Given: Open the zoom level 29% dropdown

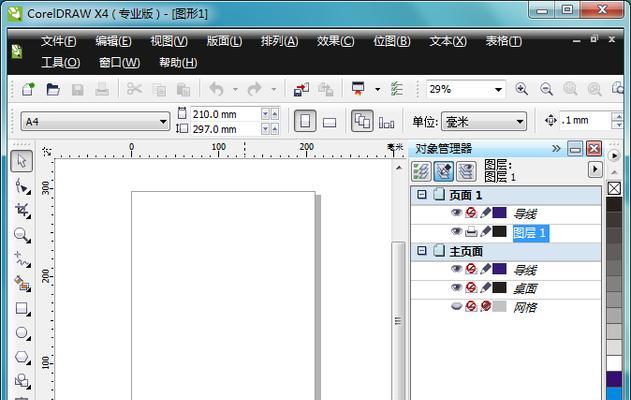Looking at the screenshot, I should click(498, 89).
